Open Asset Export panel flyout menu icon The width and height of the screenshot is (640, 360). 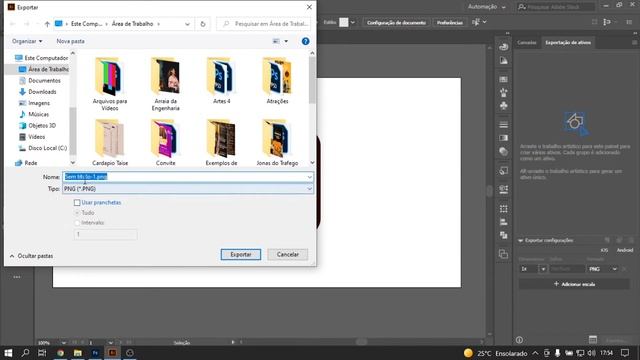[634, 42]
